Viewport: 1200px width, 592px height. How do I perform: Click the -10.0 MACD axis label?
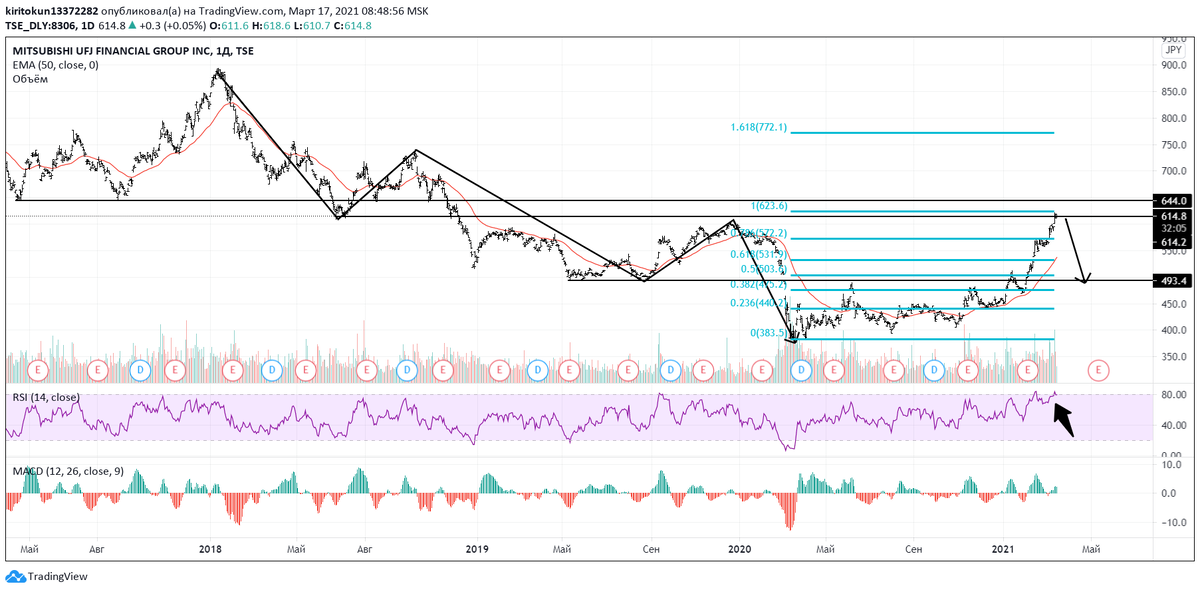tap(1174, 523)
